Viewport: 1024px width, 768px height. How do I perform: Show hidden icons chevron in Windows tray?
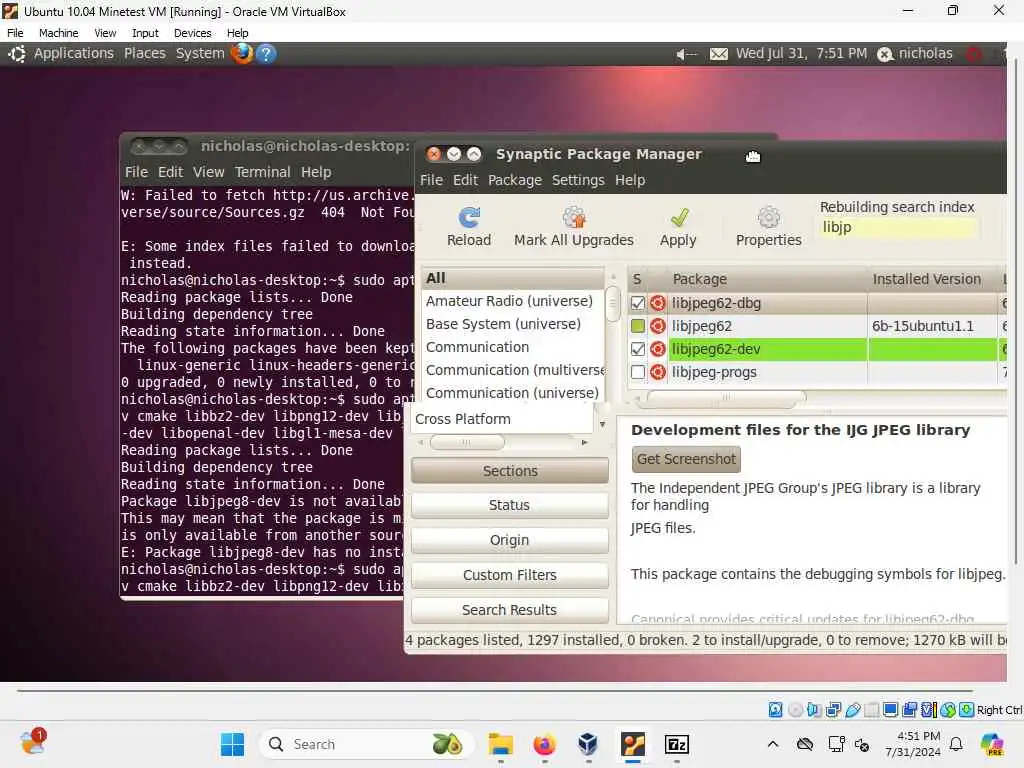point(773,744)
